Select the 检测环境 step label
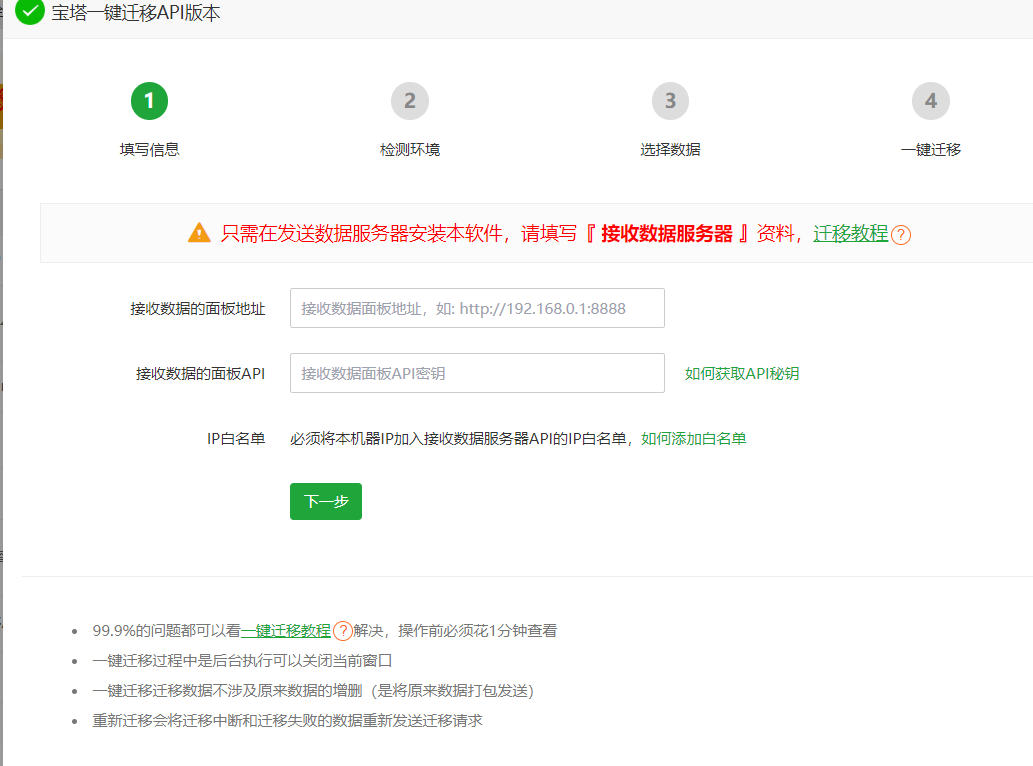This screenshot has width=1033, height=766. pos(410,150)
